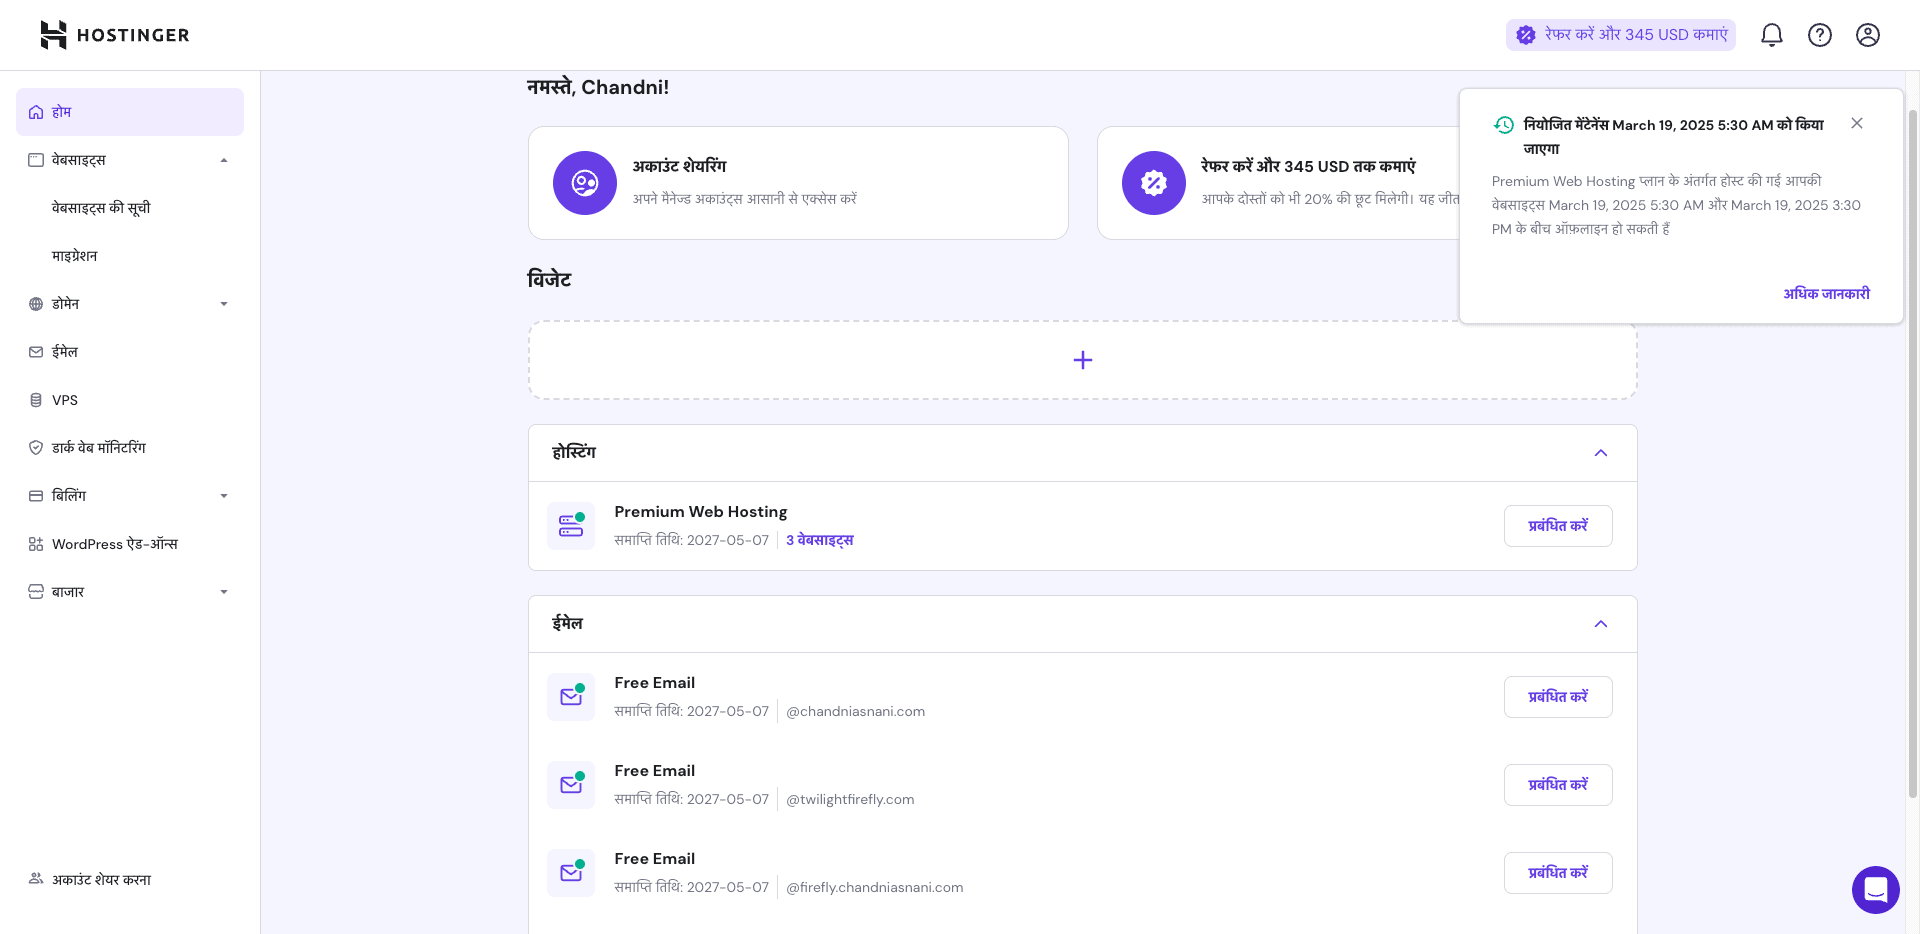Click the Premium Web Hosting server icon
This screenshot has height=934, width=1920.
(x=571, y=526)
